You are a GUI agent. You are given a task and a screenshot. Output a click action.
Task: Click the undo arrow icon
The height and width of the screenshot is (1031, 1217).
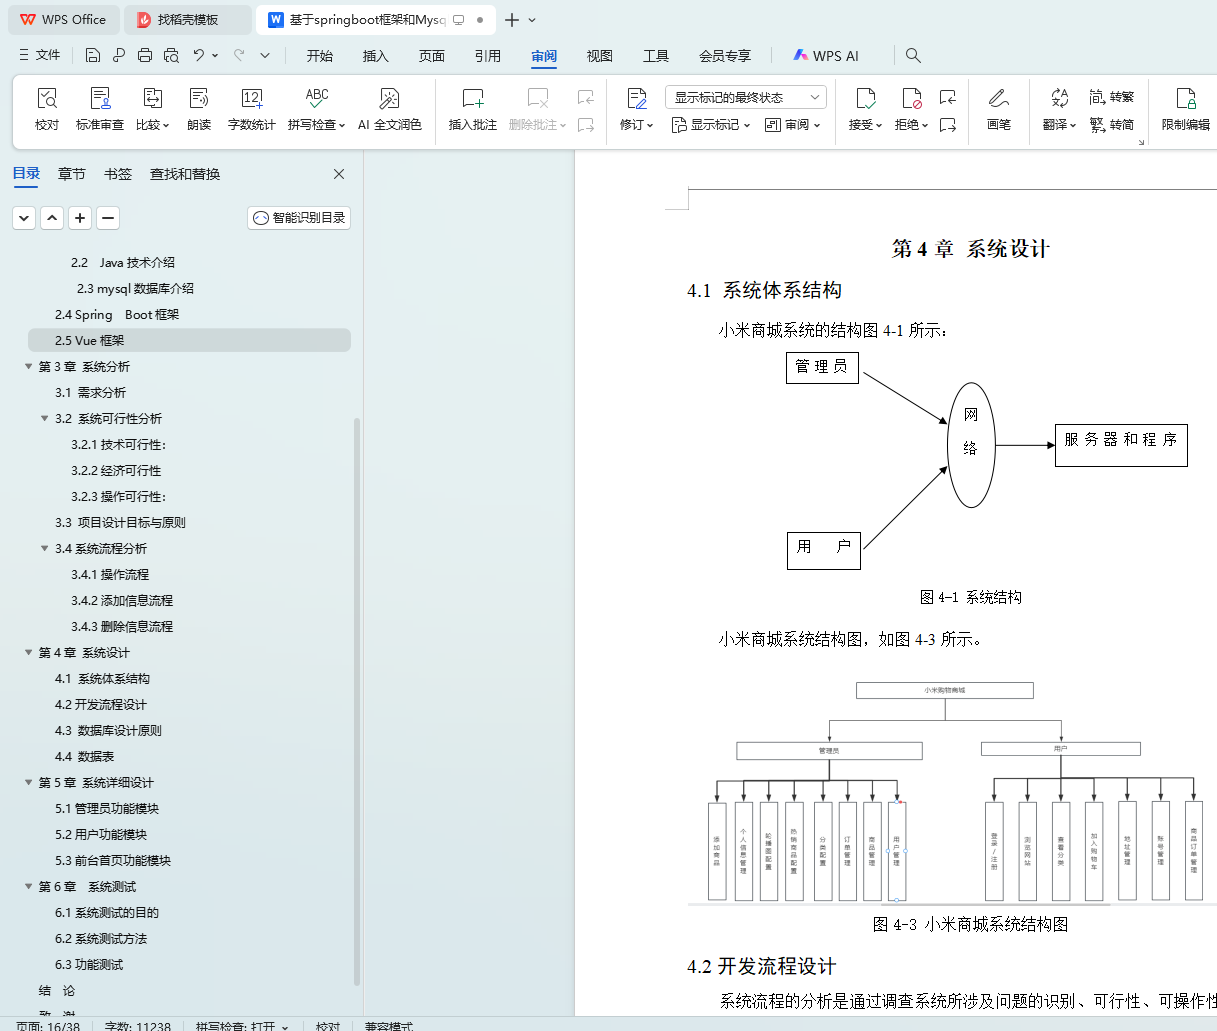pos(199,56)
